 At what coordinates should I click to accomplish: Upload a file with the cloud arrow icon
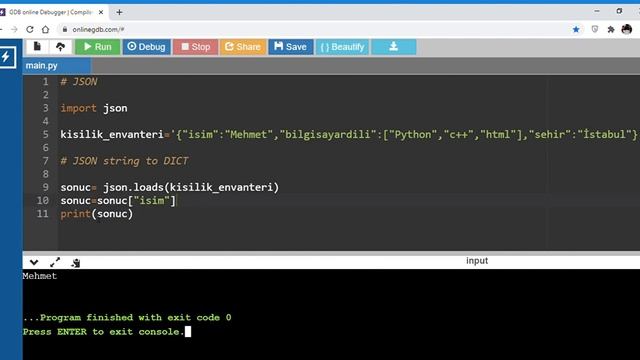(60, 47)
